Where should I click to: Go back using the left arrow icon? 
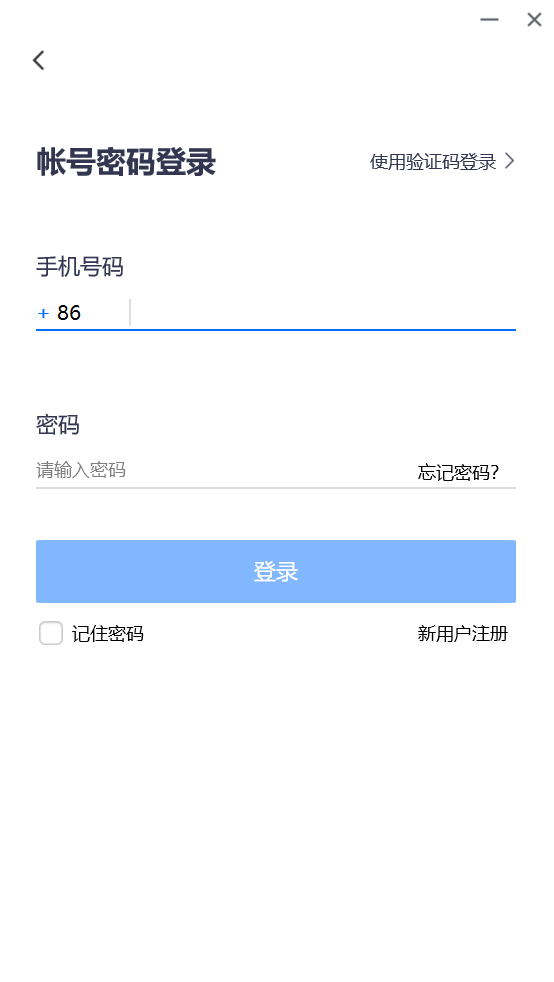39,60
